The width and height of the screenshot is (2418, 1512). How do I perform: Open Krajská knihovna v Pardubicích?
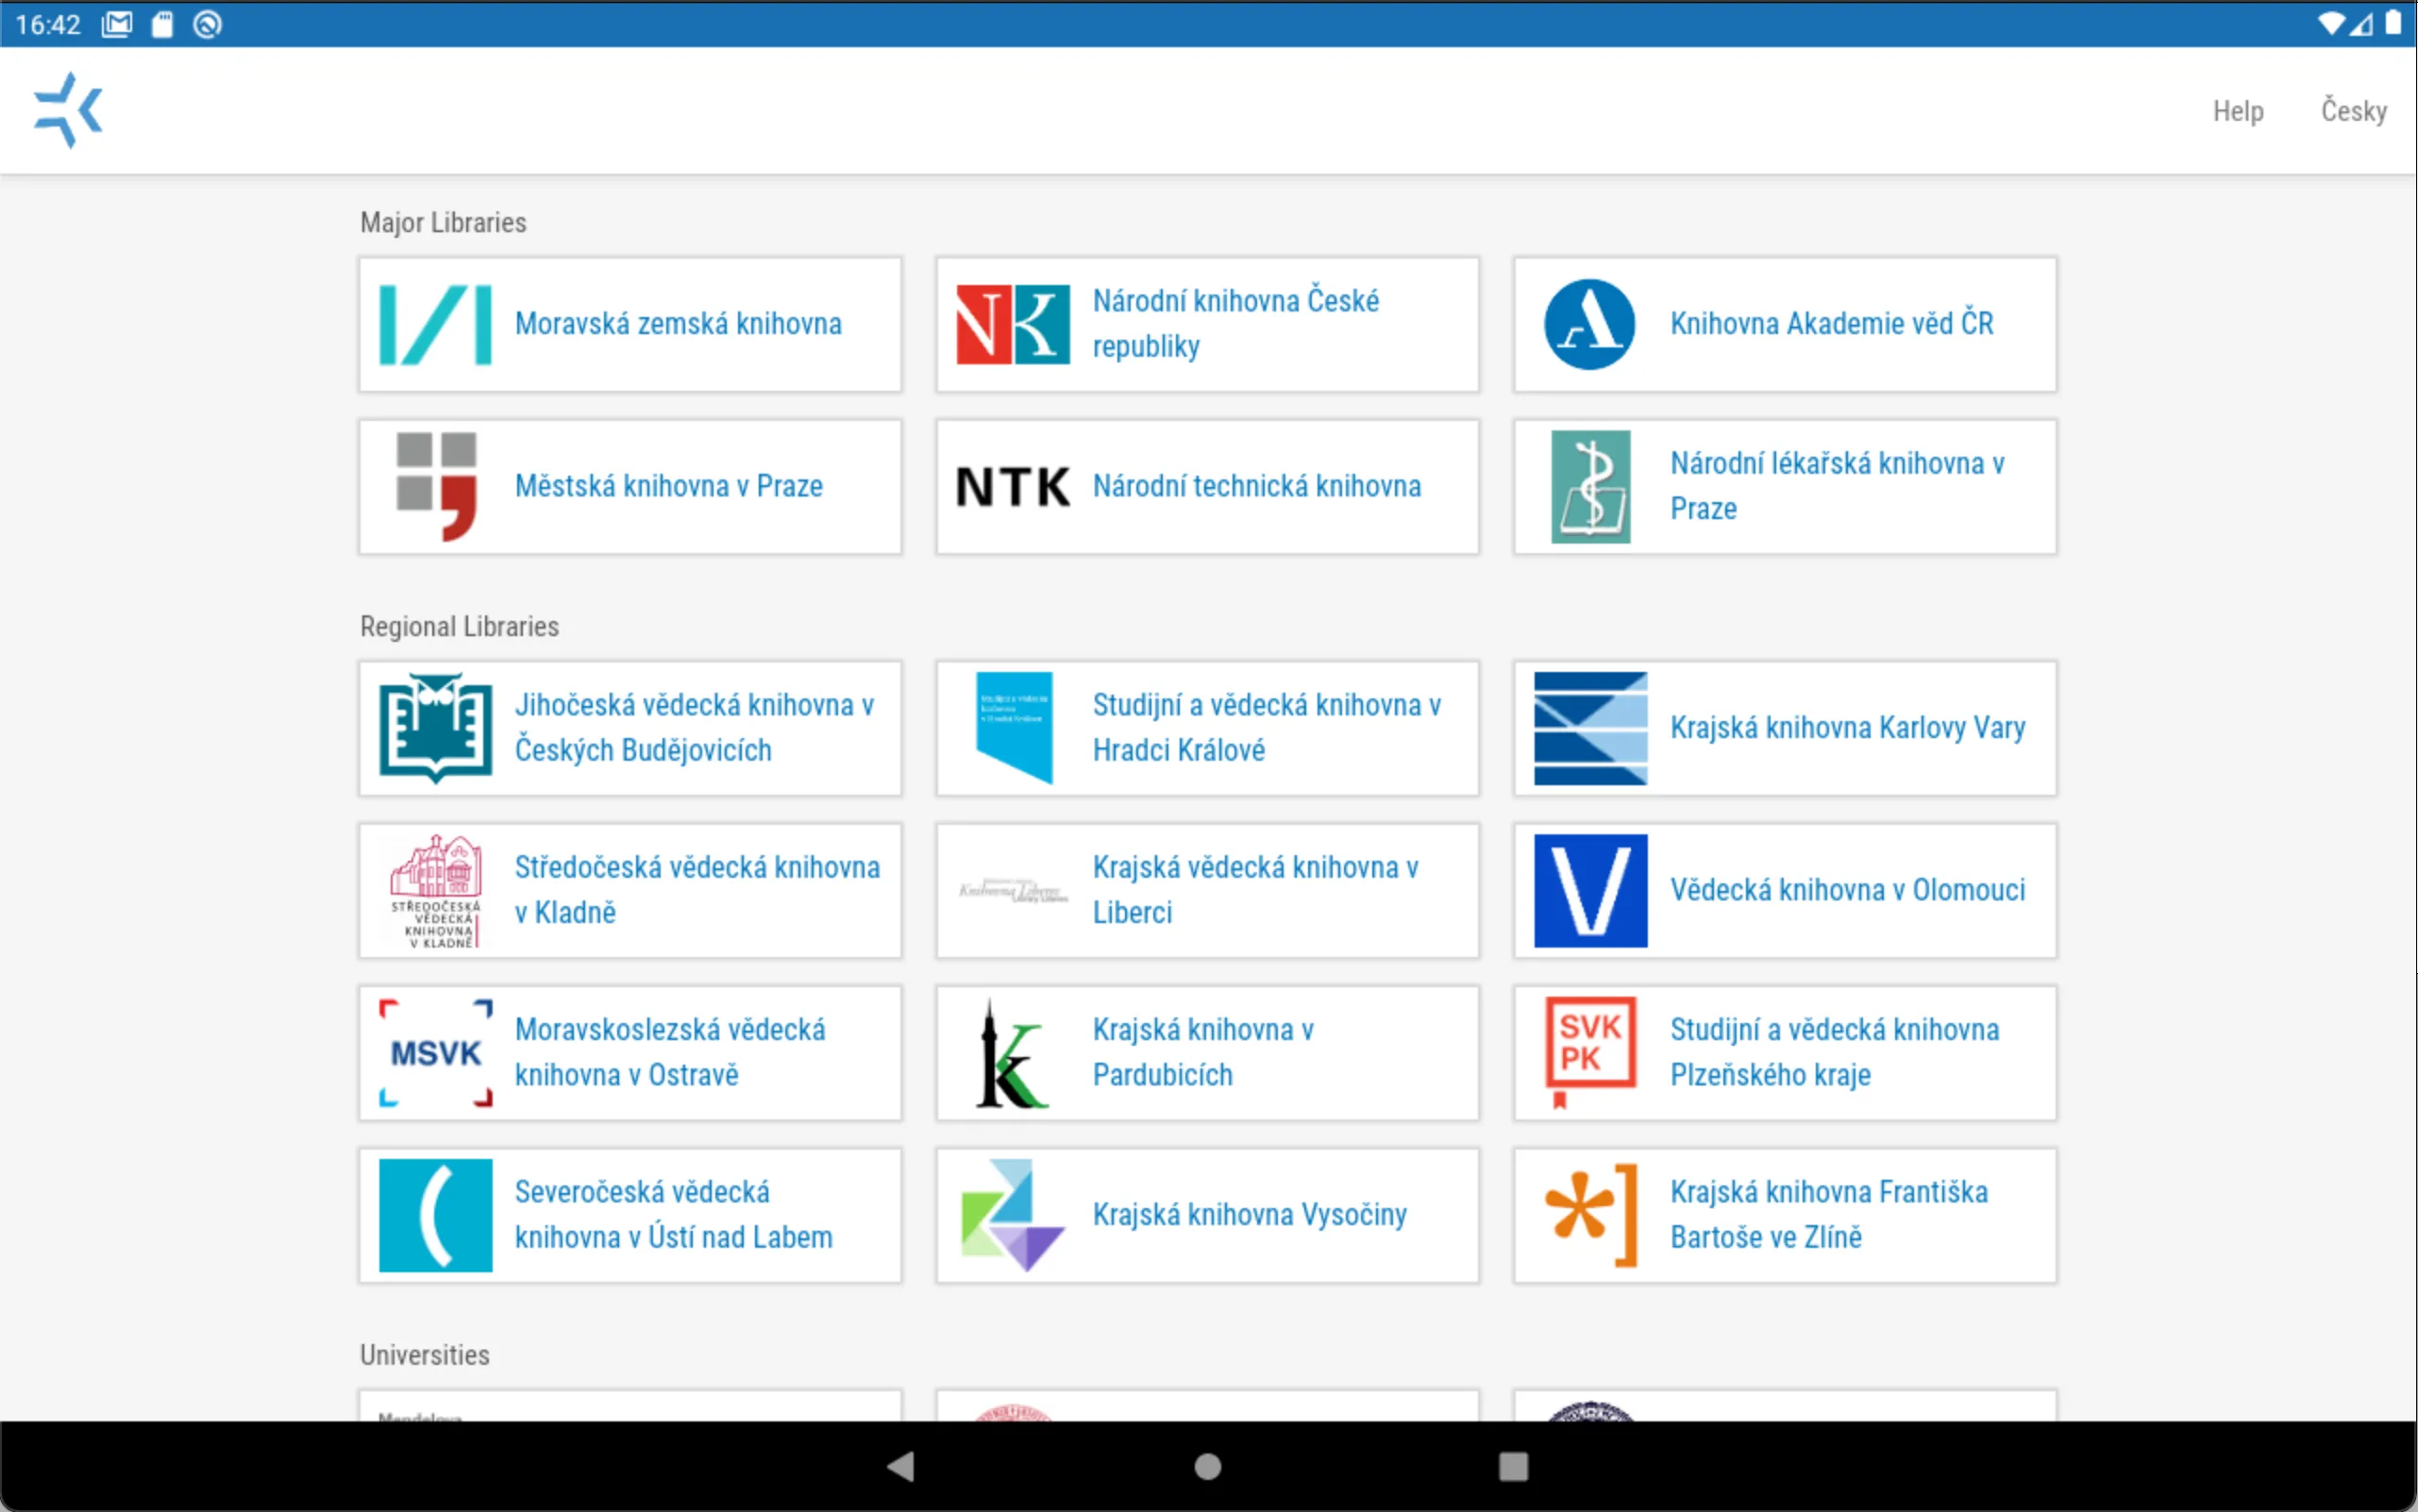(x=1204, y=1052)
